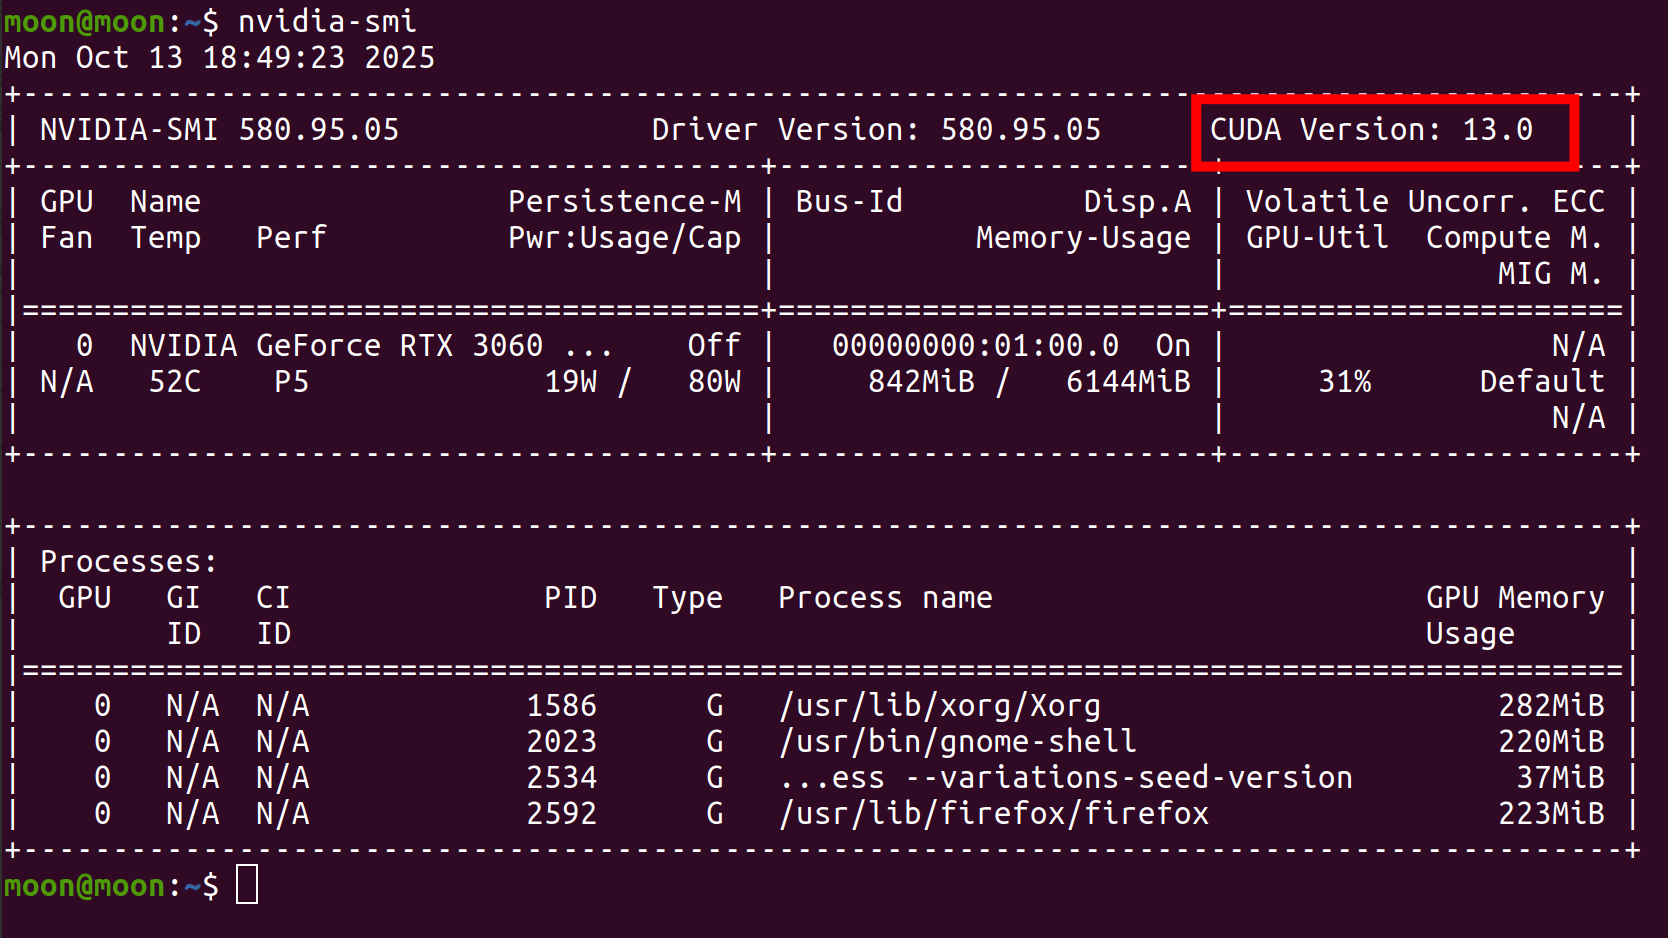Click the PID "2534"
The width and height of the screenshot is (1668, 938).
click(x=562, y=778)
